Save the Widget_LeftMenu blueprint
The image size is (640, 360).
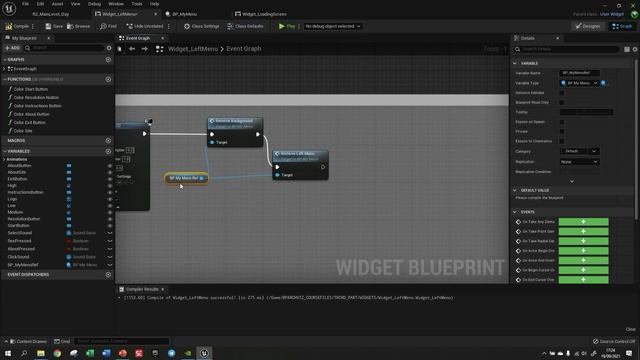54,26
